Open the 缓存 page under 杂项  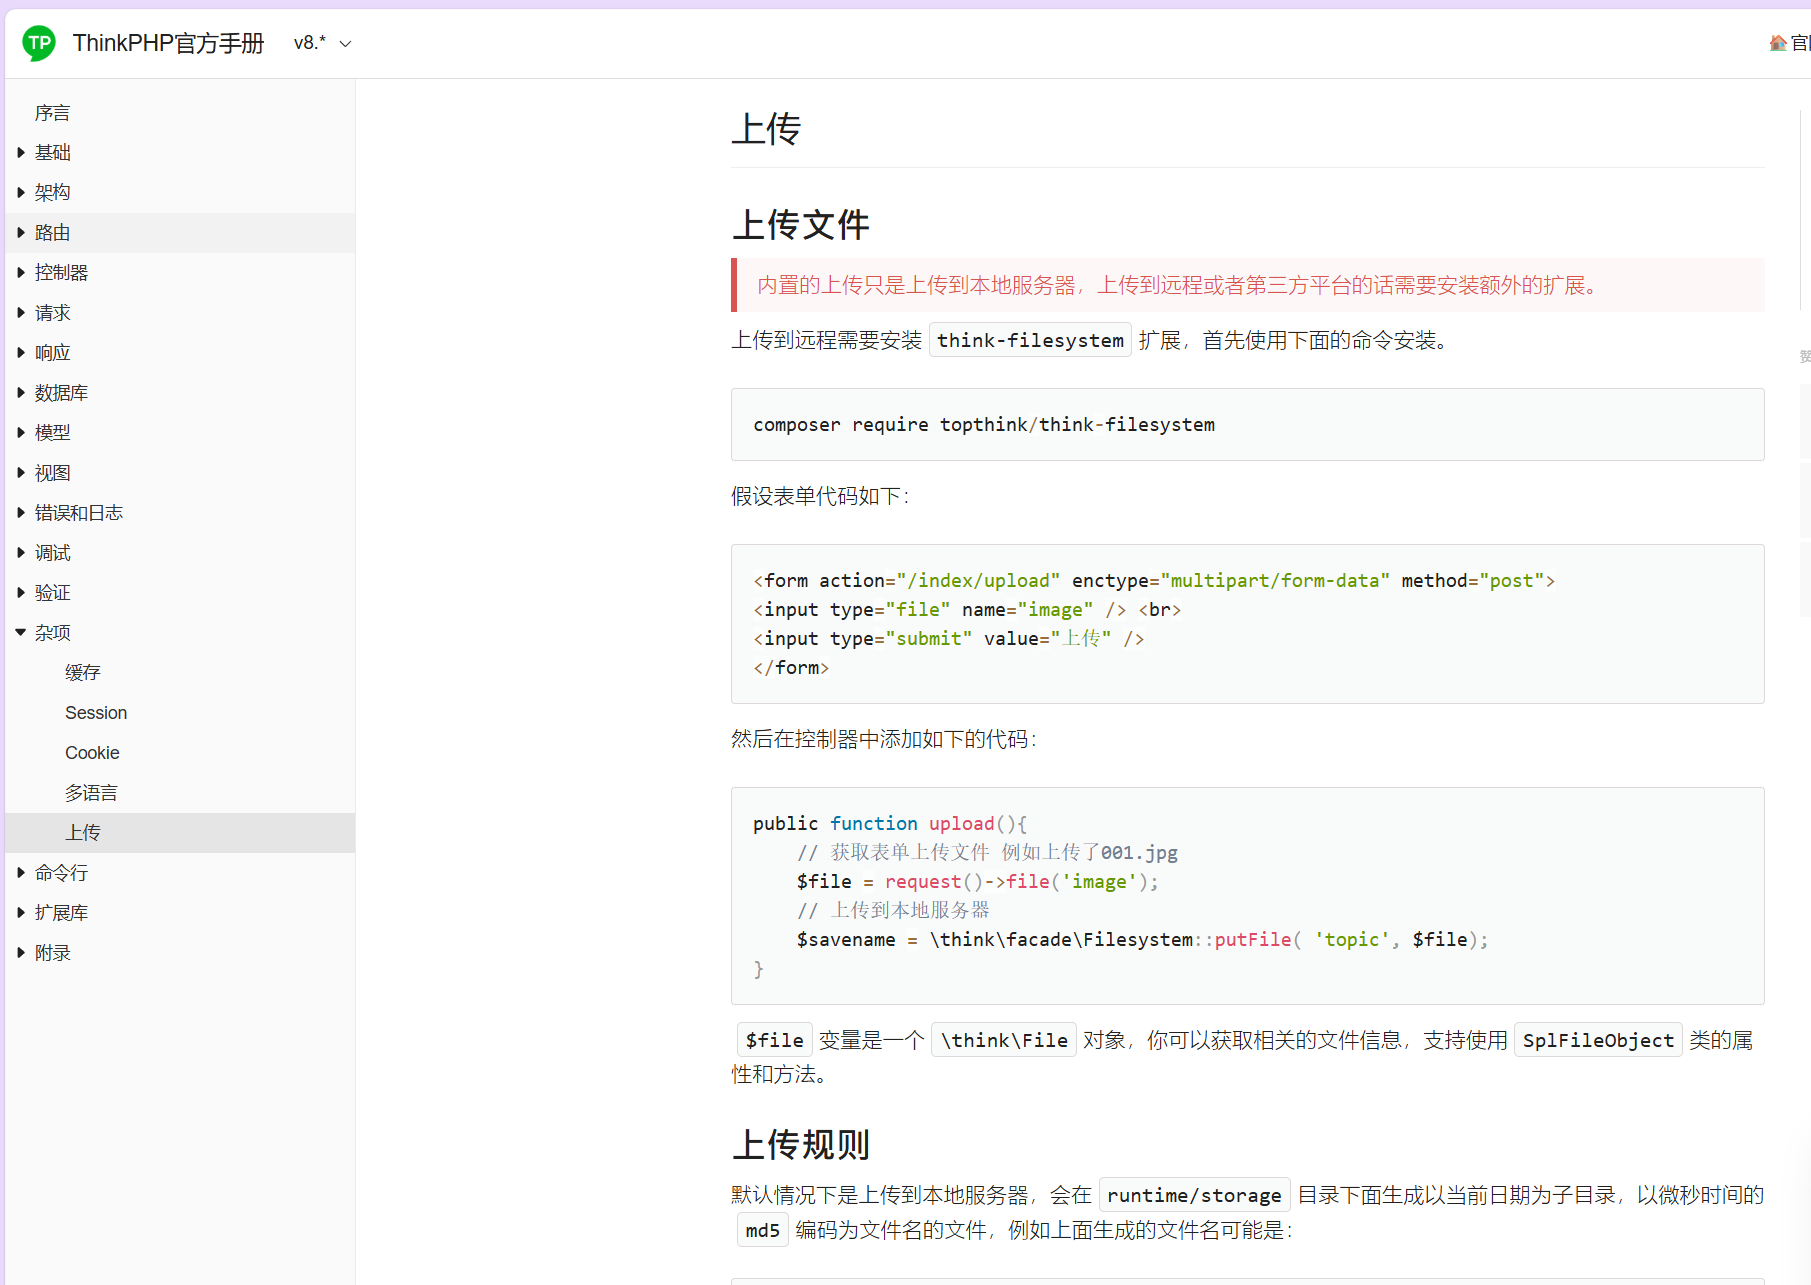tap(83, 672)
